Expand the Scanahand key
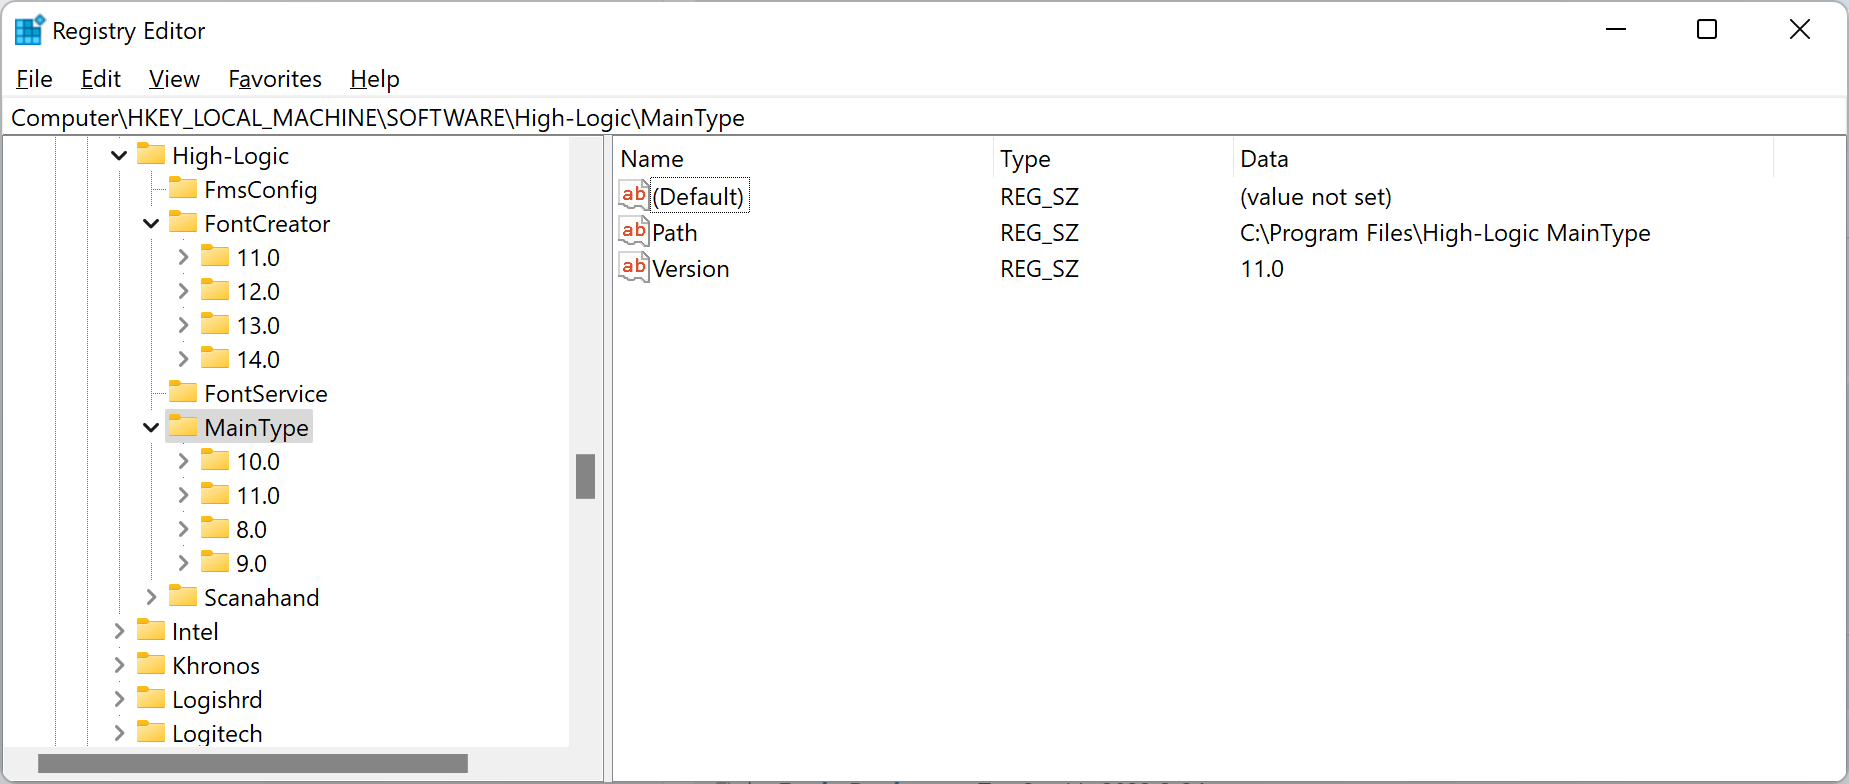Viewport: 1849px width, 784px height. tap(151, 597)
